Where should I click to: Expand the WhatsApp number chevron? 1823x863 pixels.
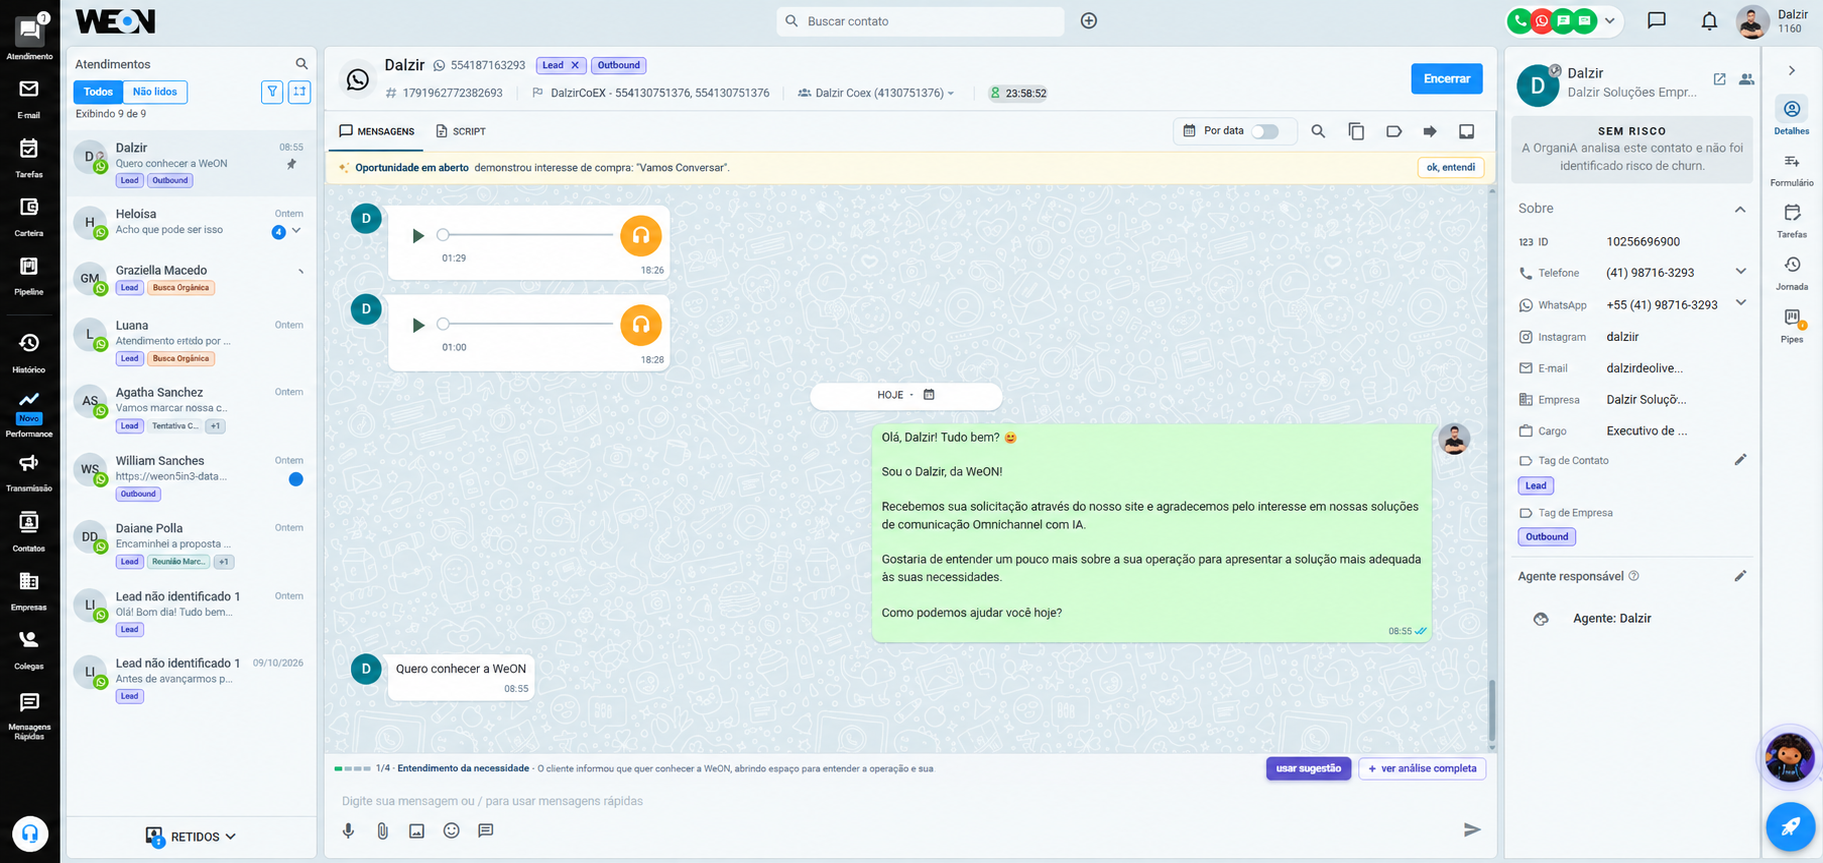click(x=1741, y=303)
